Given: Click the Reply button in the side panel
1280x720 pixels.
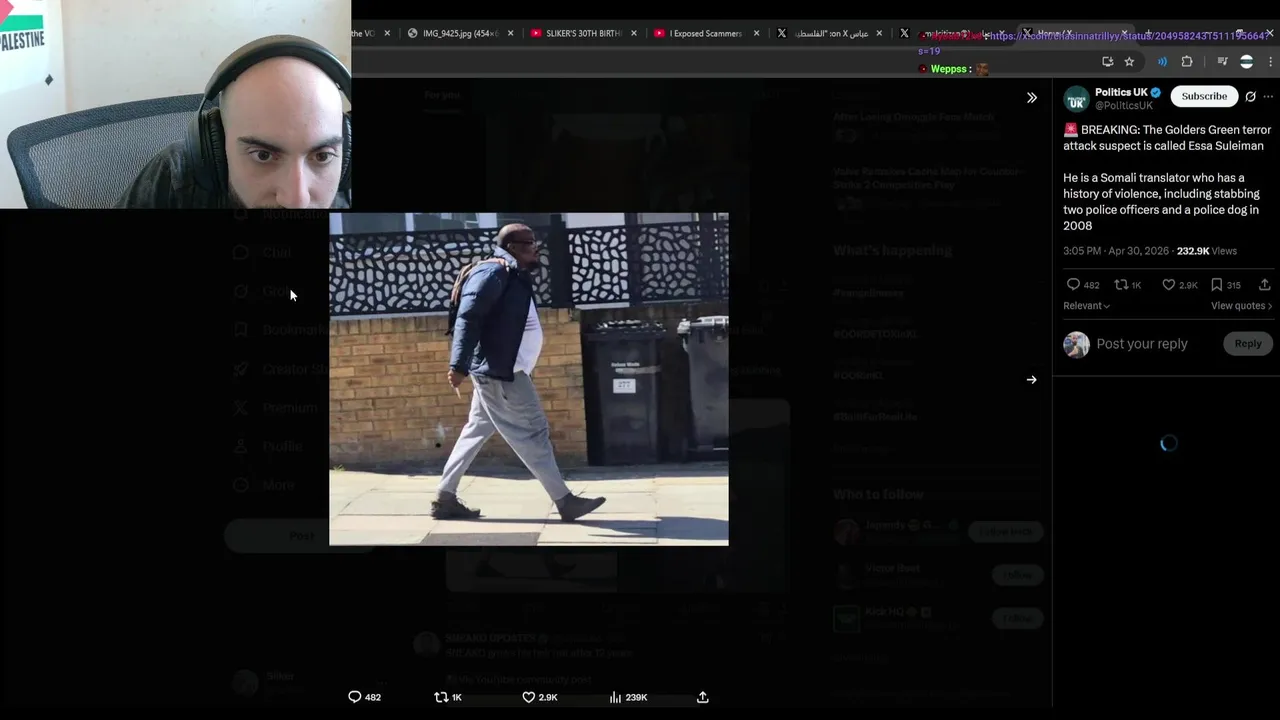Looking at the screenshot, I should click(x=1248, y=344).
